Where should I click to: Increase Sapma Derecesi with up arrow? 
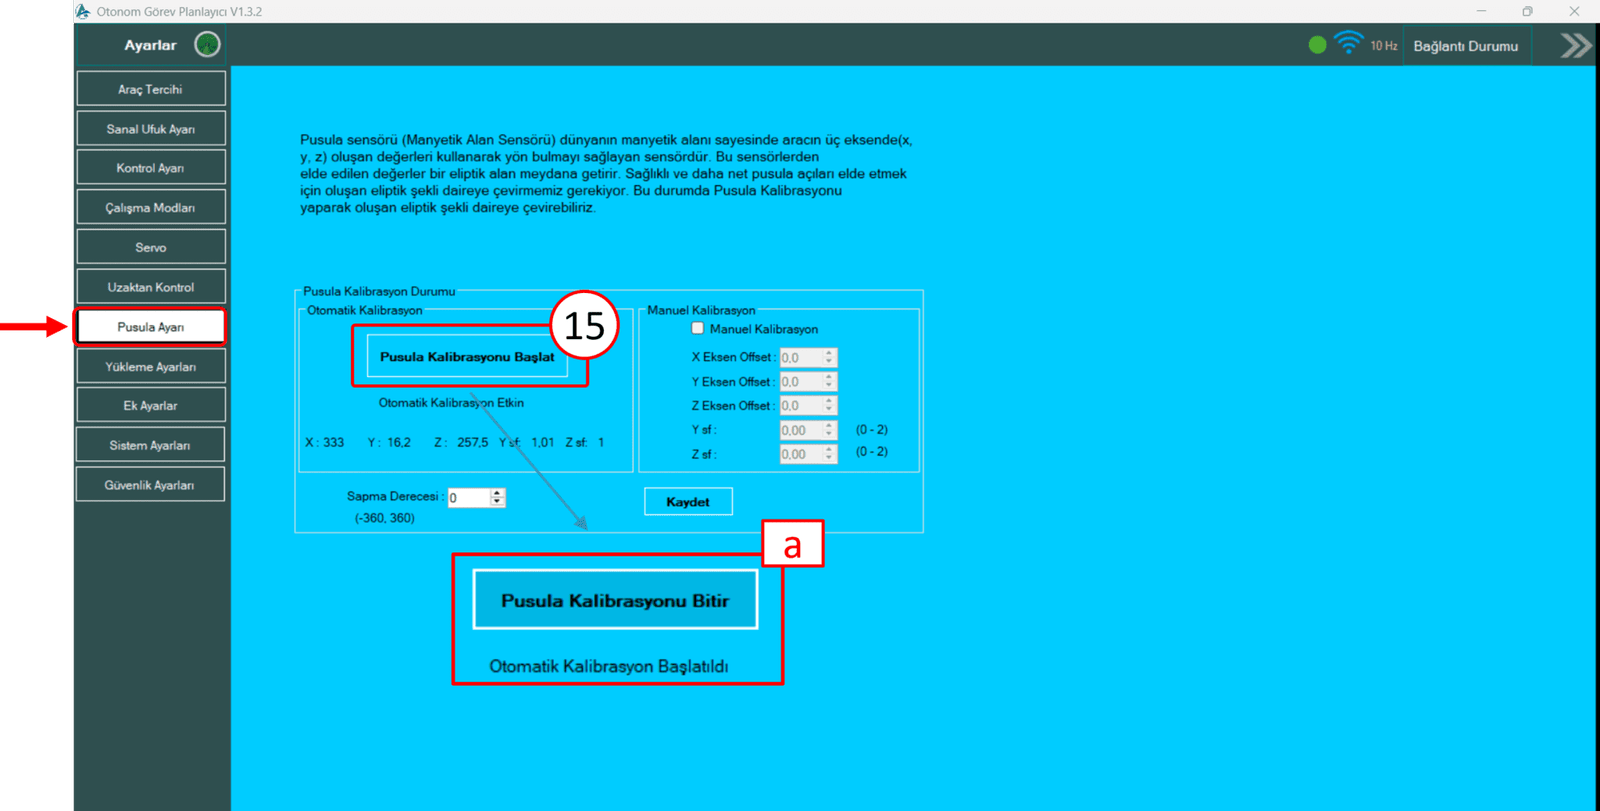click(x=497, y=494)
